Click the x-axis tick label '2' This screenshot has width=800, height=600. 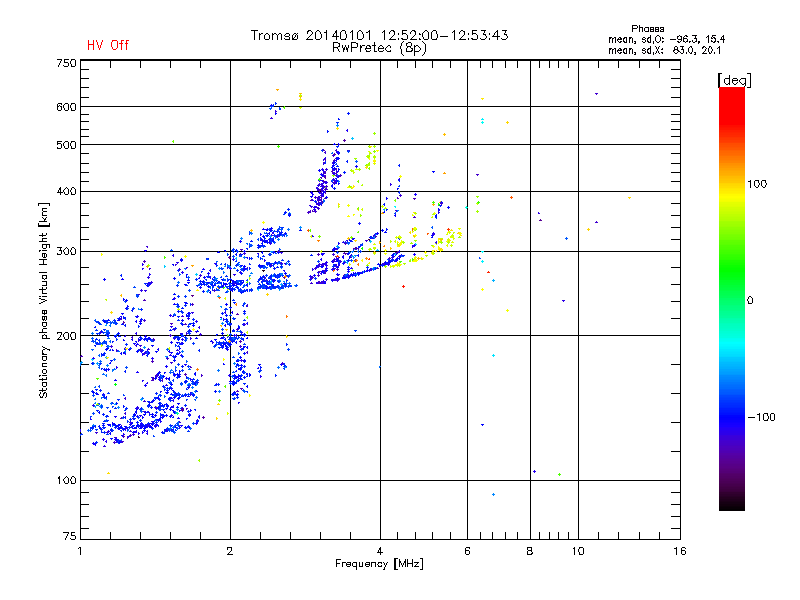click(x=230, y=551)
